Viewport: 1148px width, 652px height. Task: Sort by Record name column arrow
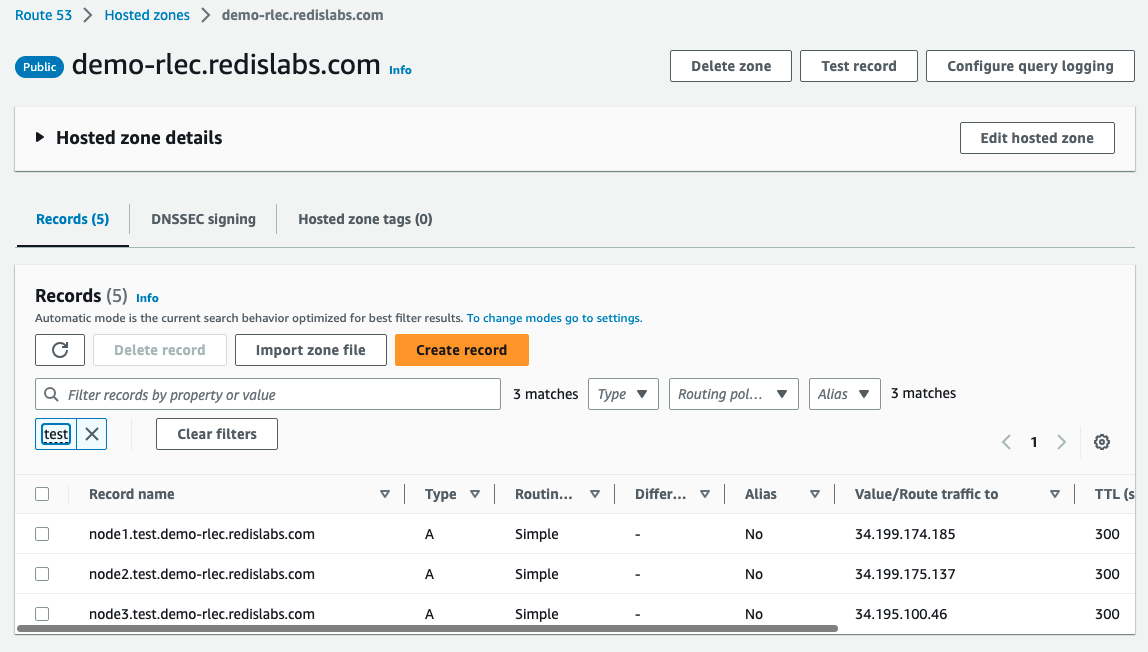pos(385,494)
